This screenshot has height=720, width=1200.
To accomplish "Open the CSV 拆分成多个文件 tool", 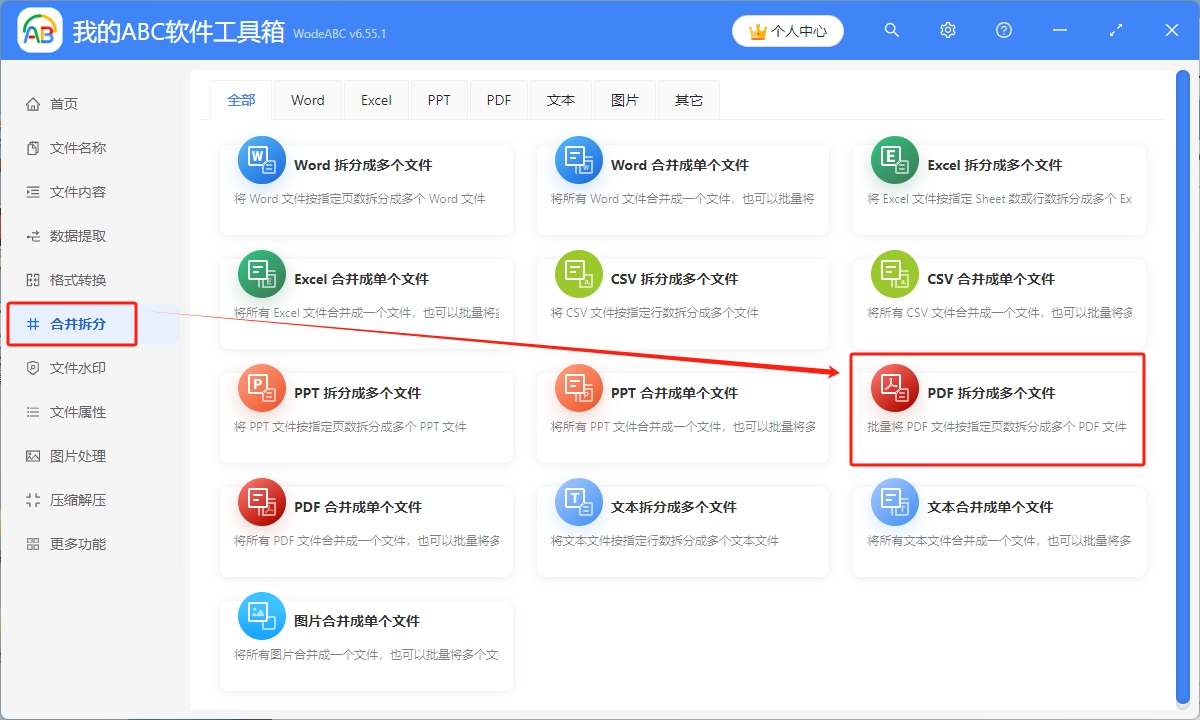I will point(682,302).
